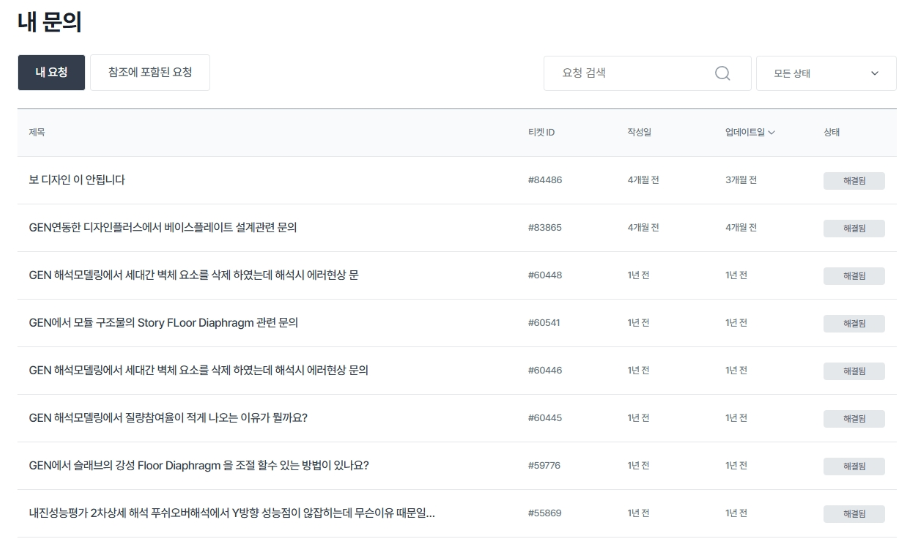Click ticket ID #59776
Viewport: 911px width, 548px height.
point(544,466)
